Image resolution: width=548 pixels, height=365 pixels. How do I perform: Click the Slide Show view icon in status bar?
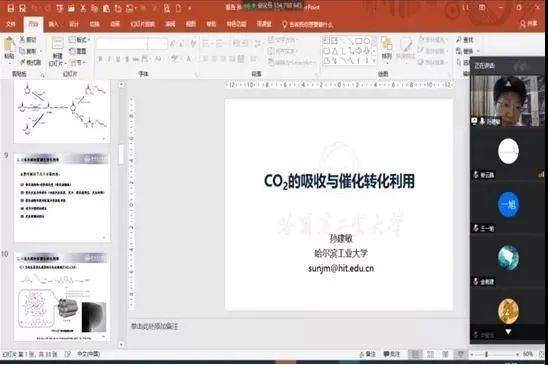pyautogui.click(x=461, y=354)
